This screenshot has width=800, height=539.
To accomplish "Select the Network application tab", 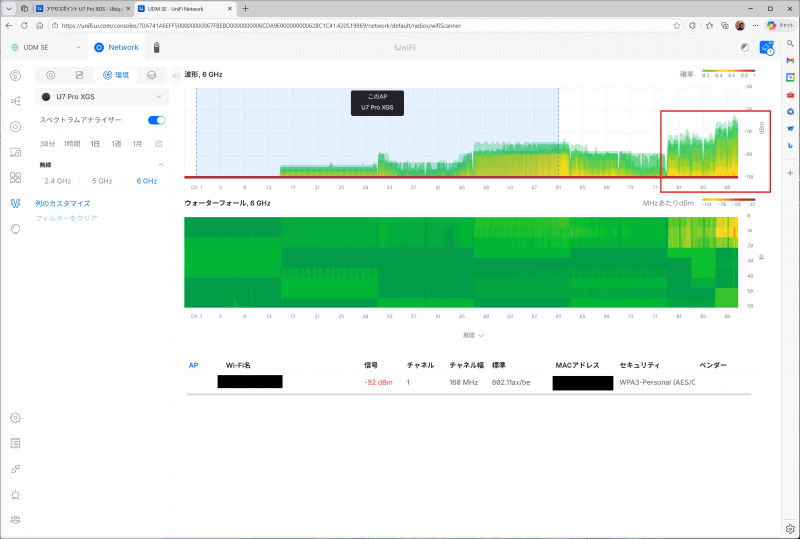I will coord(116,47).
